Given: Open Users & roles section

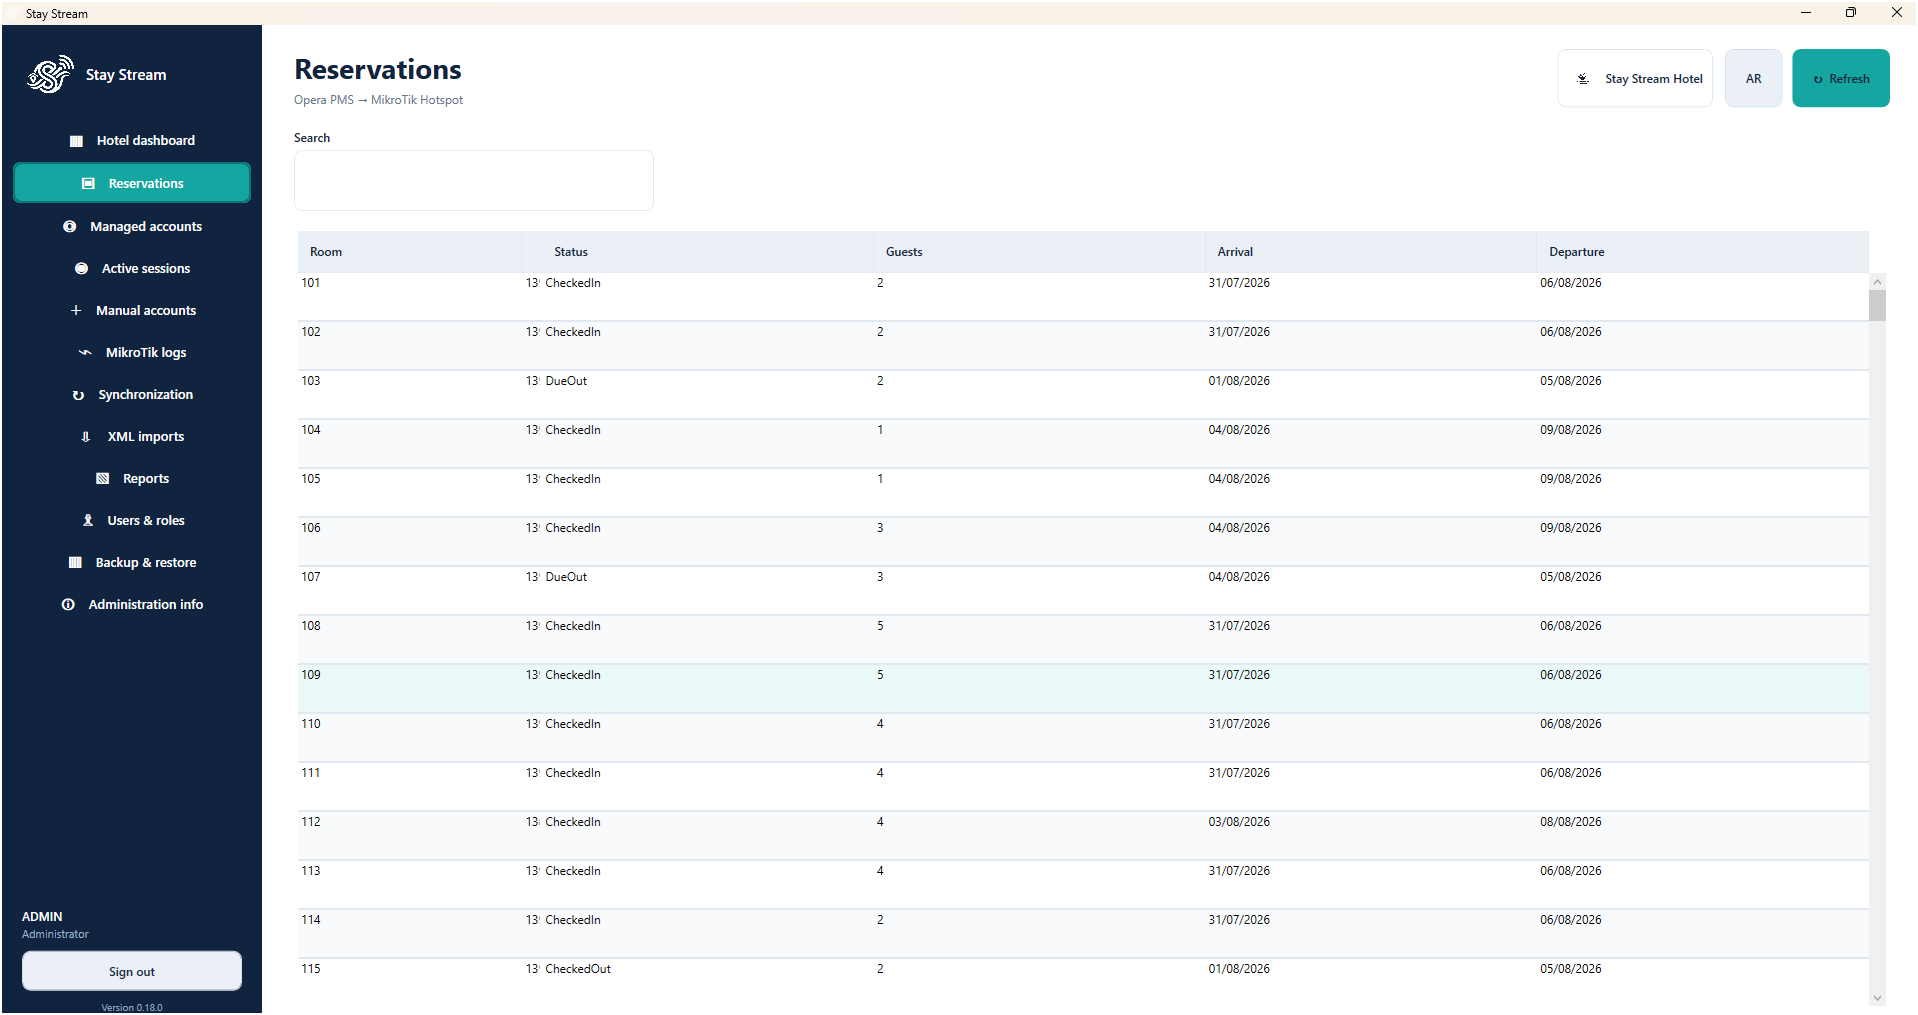Looking at the screenshot, I should tap(132, 521).
